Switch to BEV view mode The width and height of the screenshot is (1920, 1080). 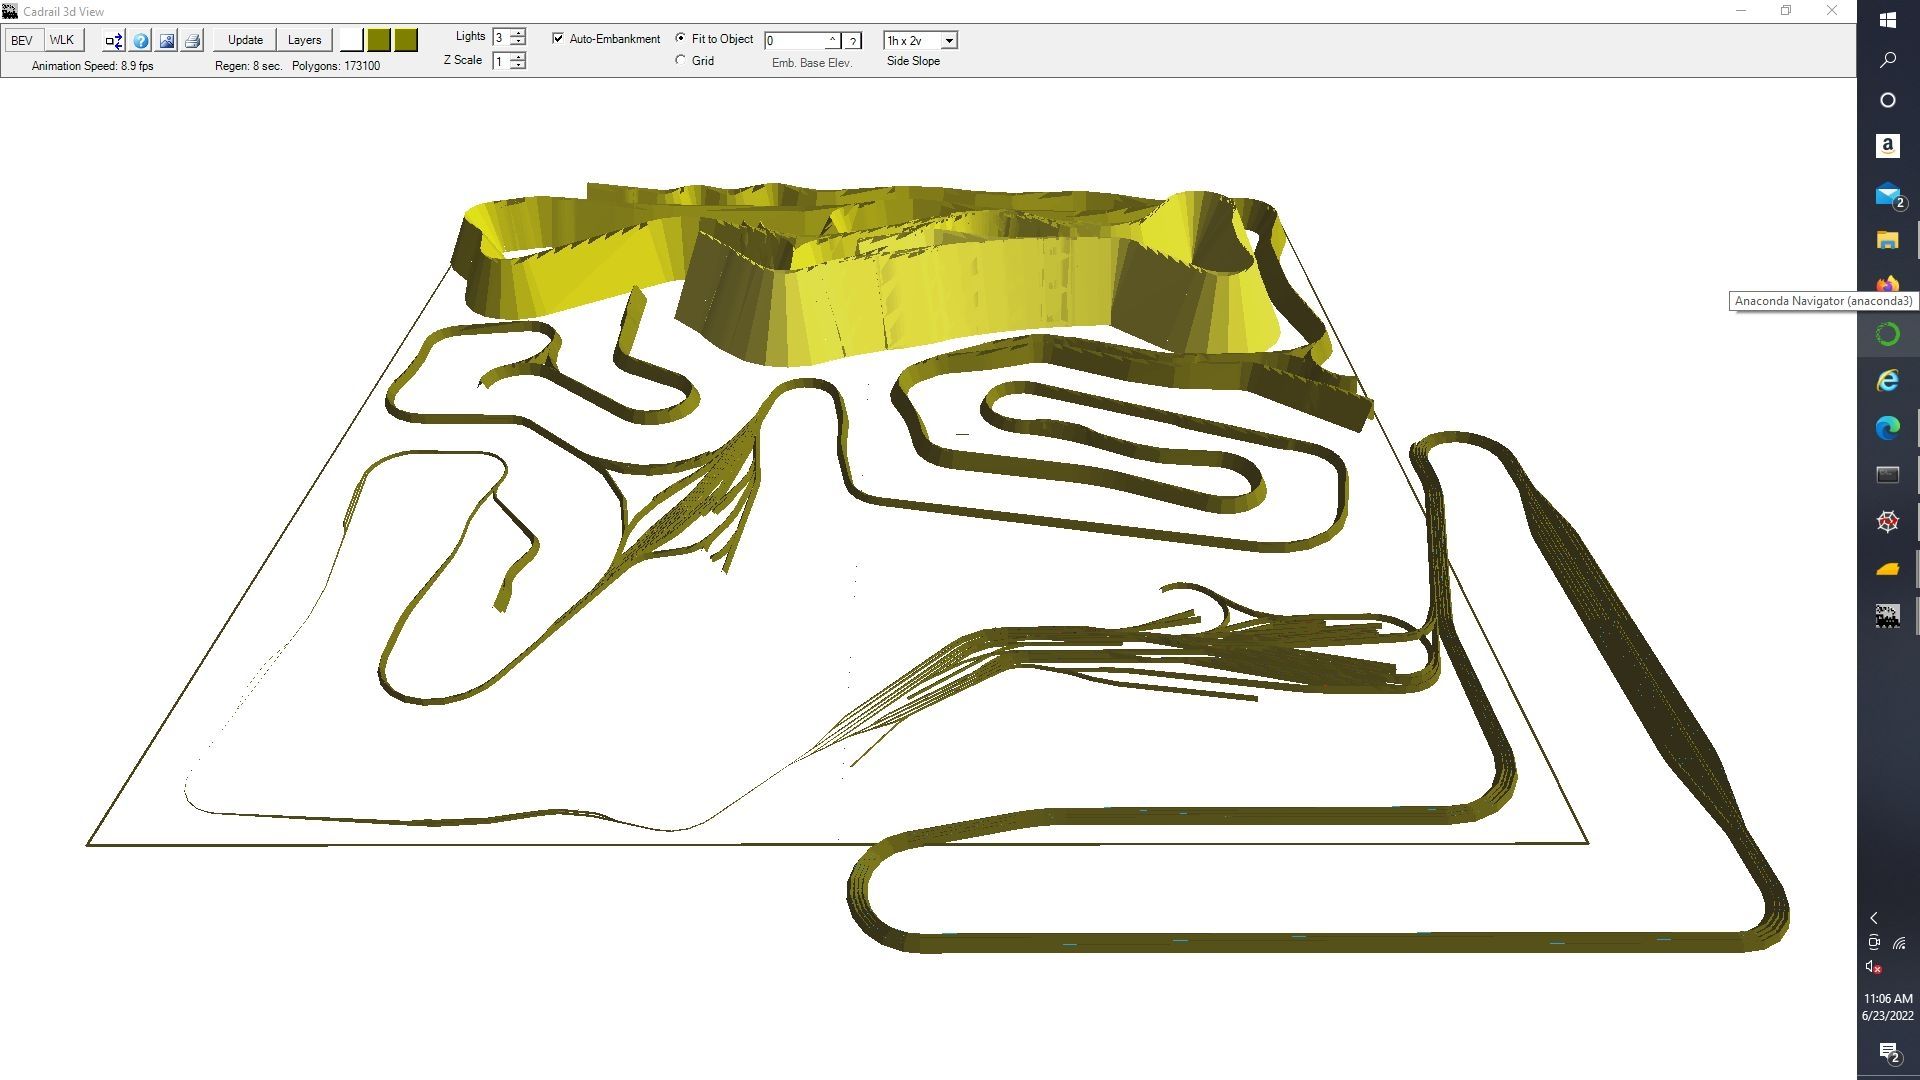click(x=22, y=41)
